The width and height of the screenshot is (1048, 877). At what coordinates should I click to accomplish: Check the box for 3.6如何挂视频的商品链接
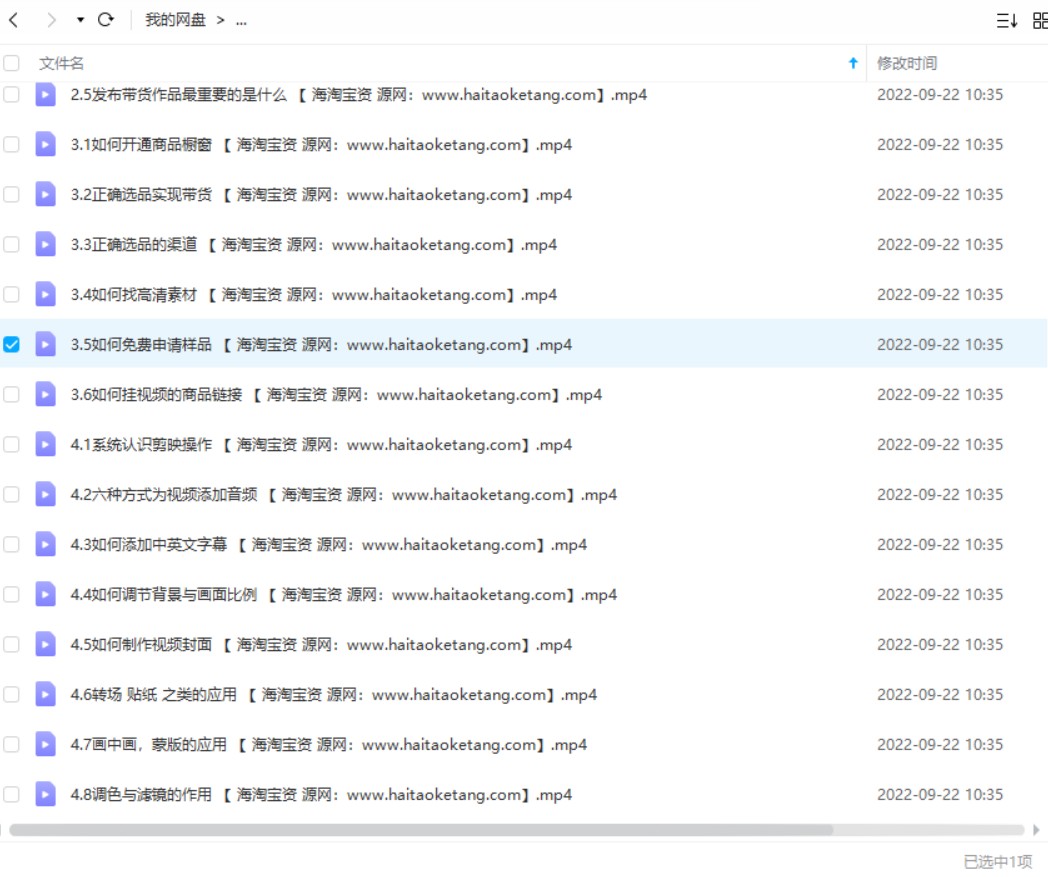pos(11,394)
